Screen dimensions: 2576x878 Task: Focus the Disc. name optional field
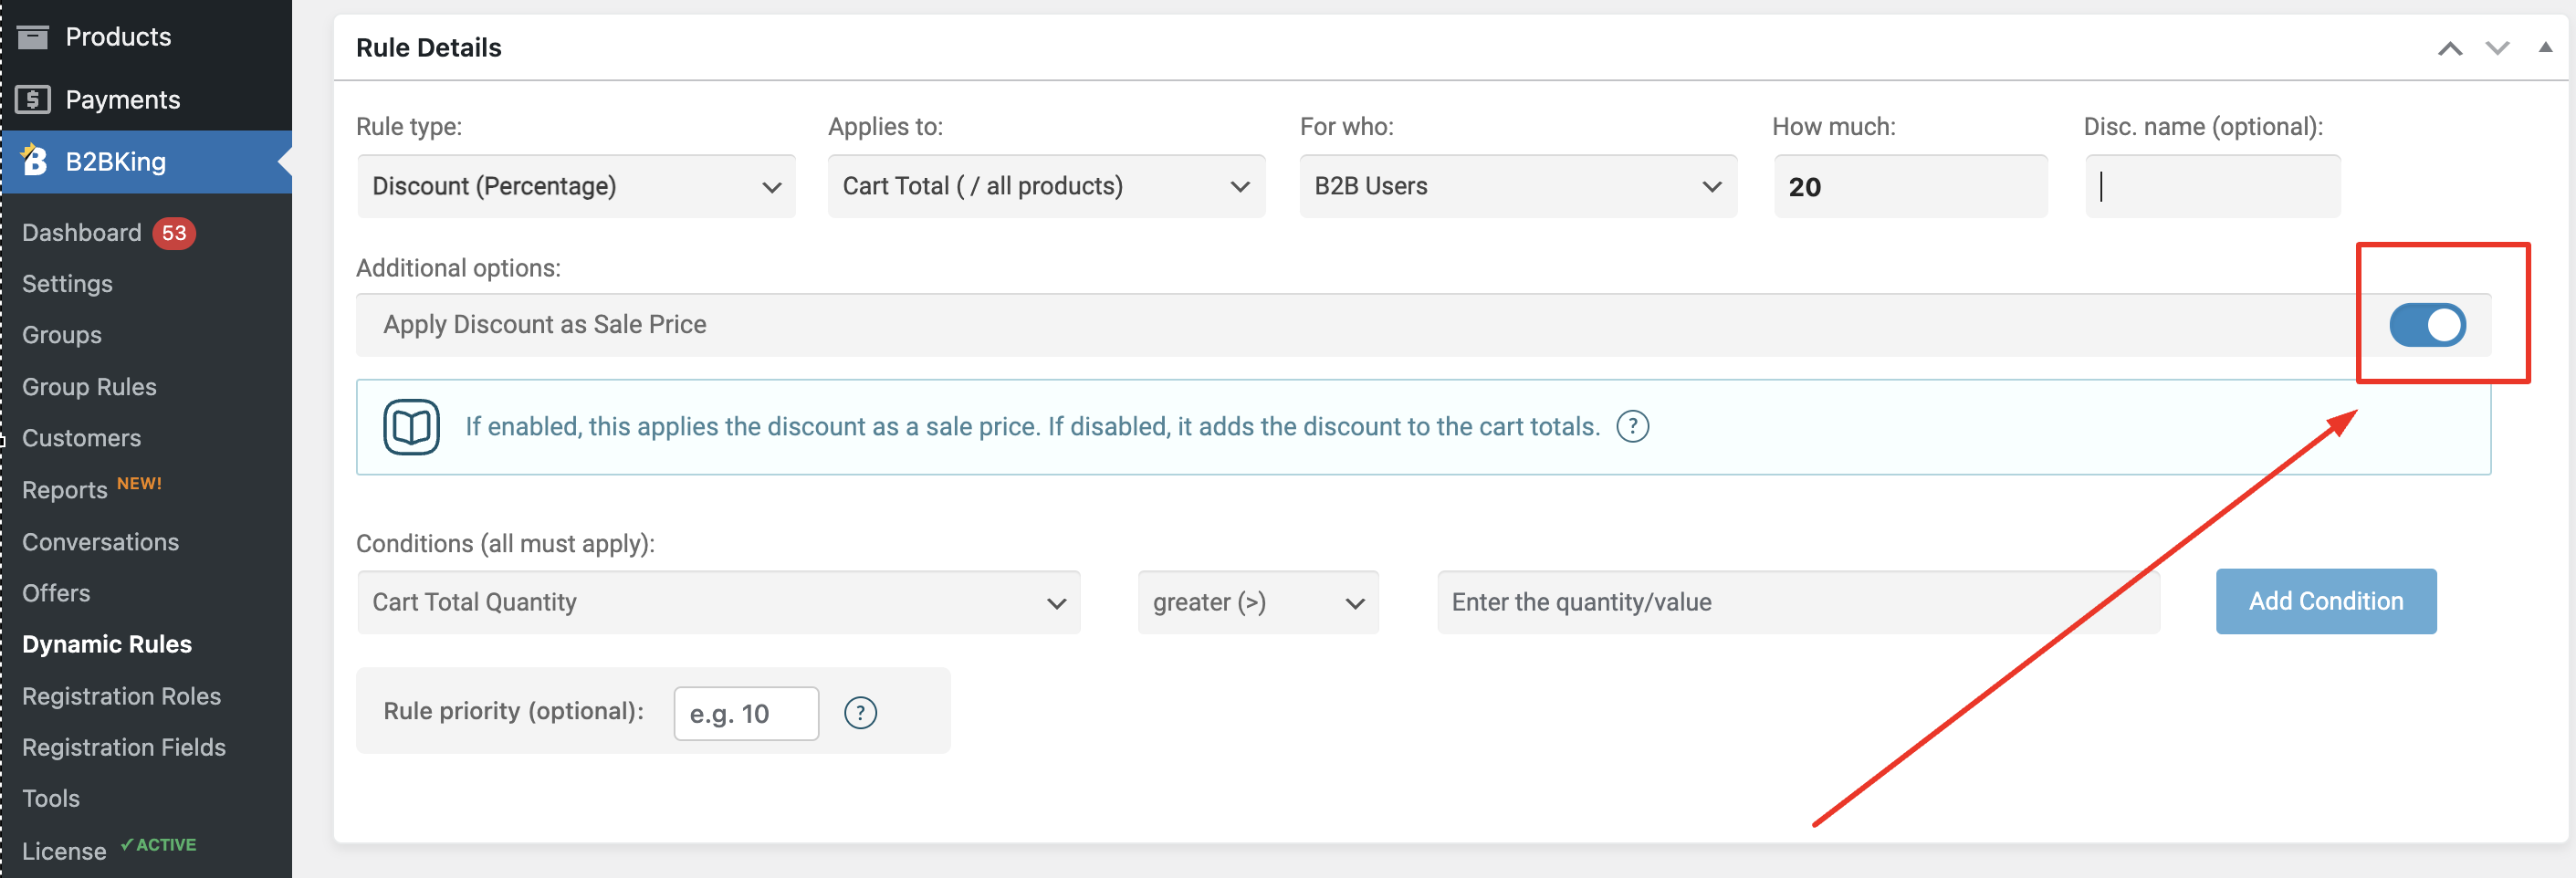pos(2212,187)
